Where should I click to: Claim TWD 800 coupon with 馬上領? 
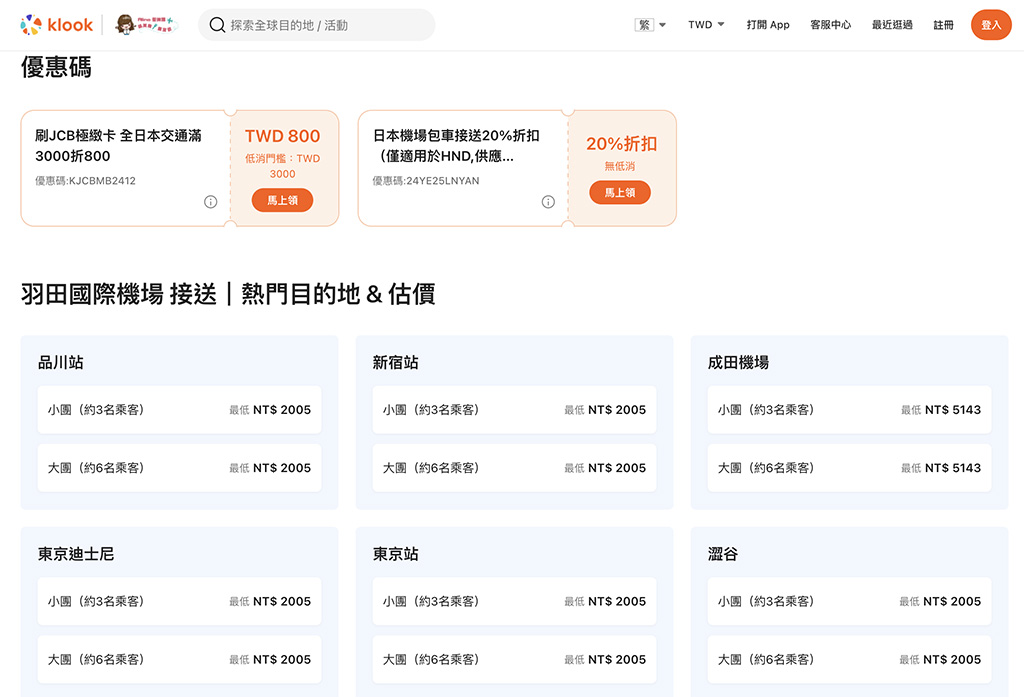[282, 200]
